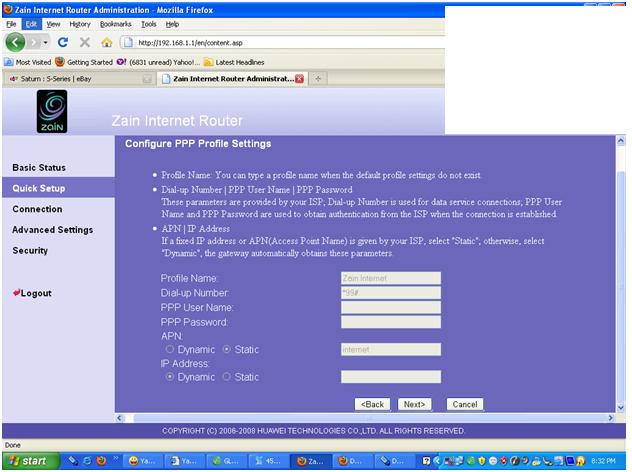Select Static IP Address radio button
Image resolution: width=632 pixels, height=472 pixels.
pos(226,377)
